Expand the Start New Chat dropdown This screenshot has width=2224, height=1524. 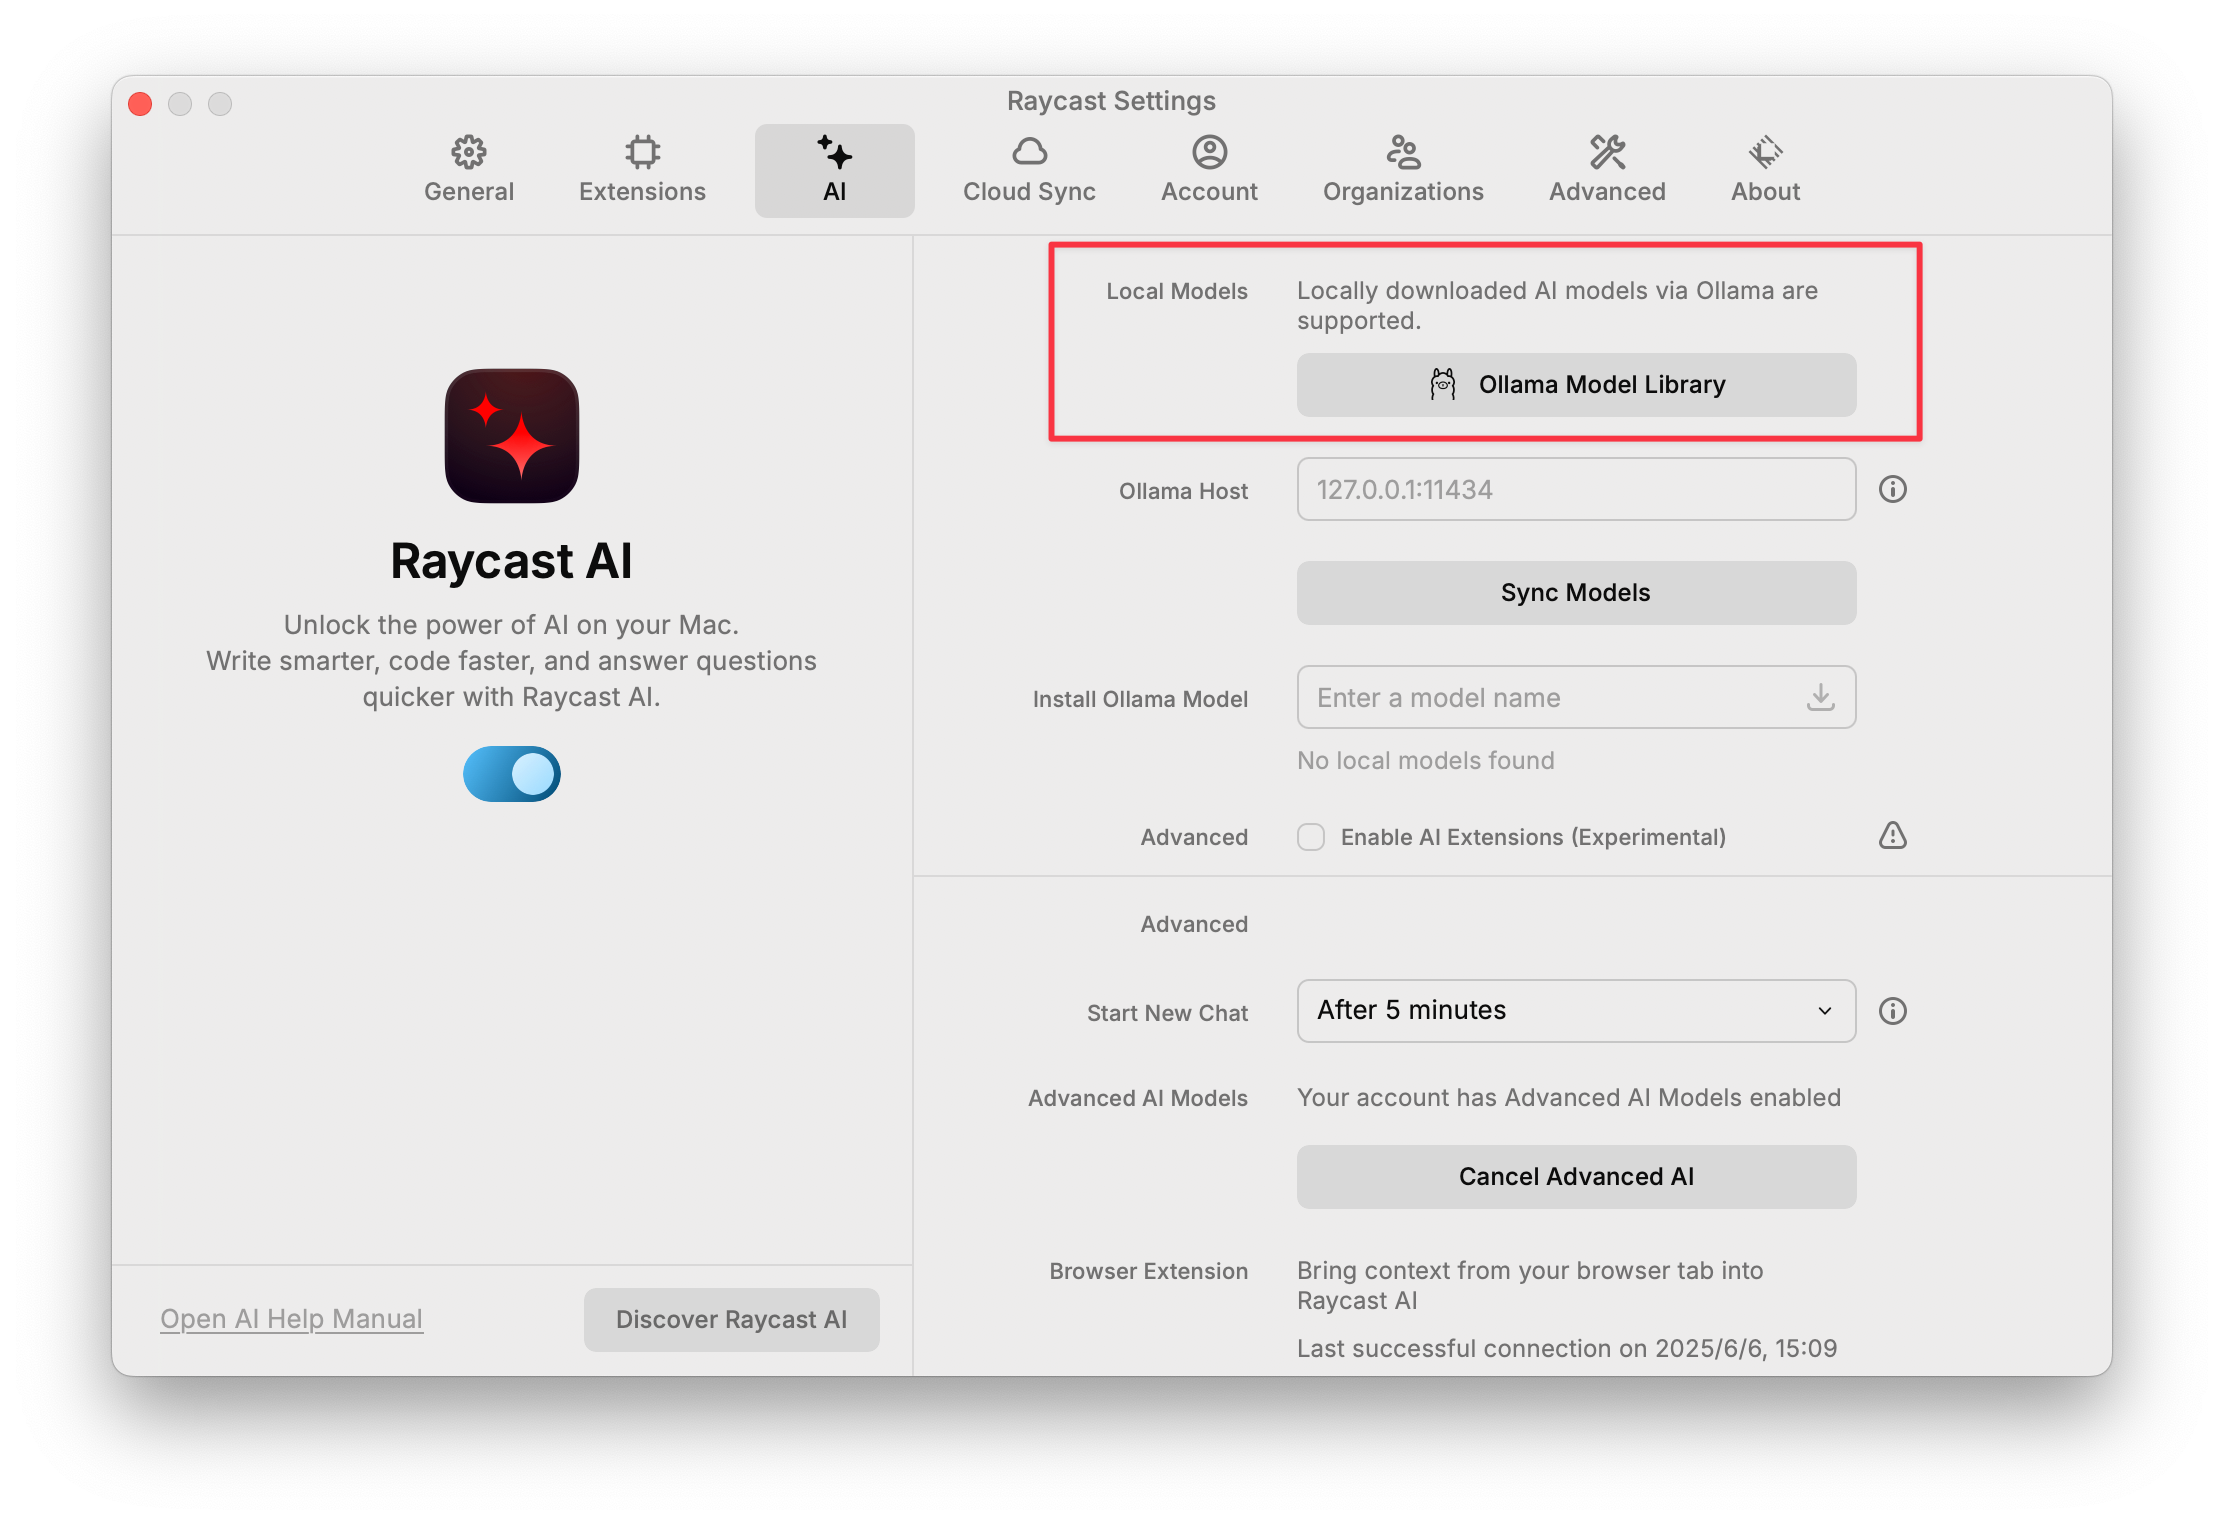coord(1576,1011)
